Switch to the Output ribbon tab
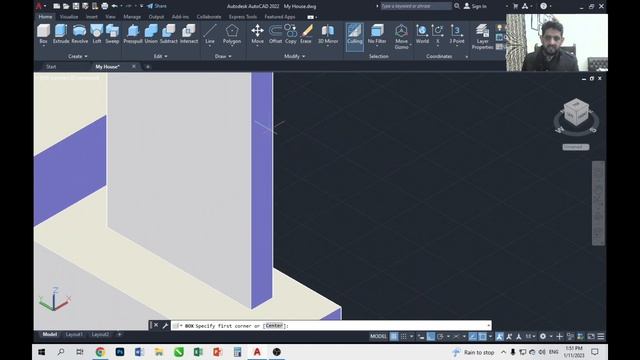 click(x=156, y=17)
